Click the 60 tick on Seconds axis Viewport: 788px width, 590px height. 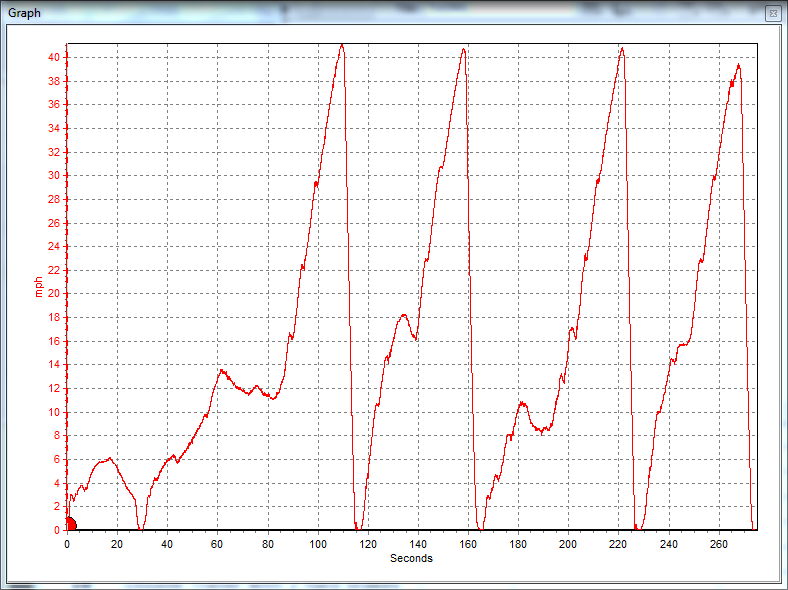pos(217,545)
